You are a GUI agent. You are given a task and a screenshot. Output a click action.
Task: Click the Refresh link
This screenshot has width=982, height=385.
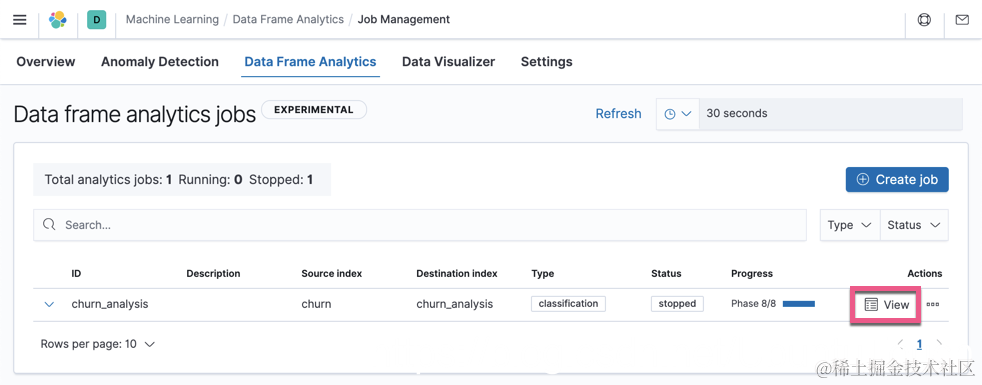pyautogui.click(x=618, y=114)
